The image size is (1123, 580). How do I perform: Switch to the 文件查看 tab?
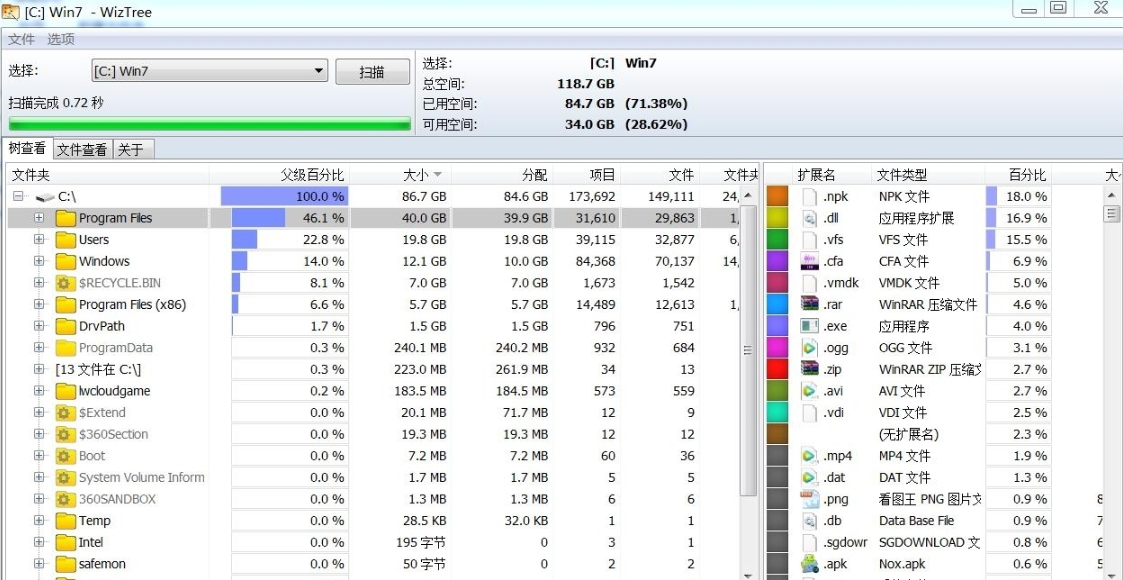[x=82, y=150]
